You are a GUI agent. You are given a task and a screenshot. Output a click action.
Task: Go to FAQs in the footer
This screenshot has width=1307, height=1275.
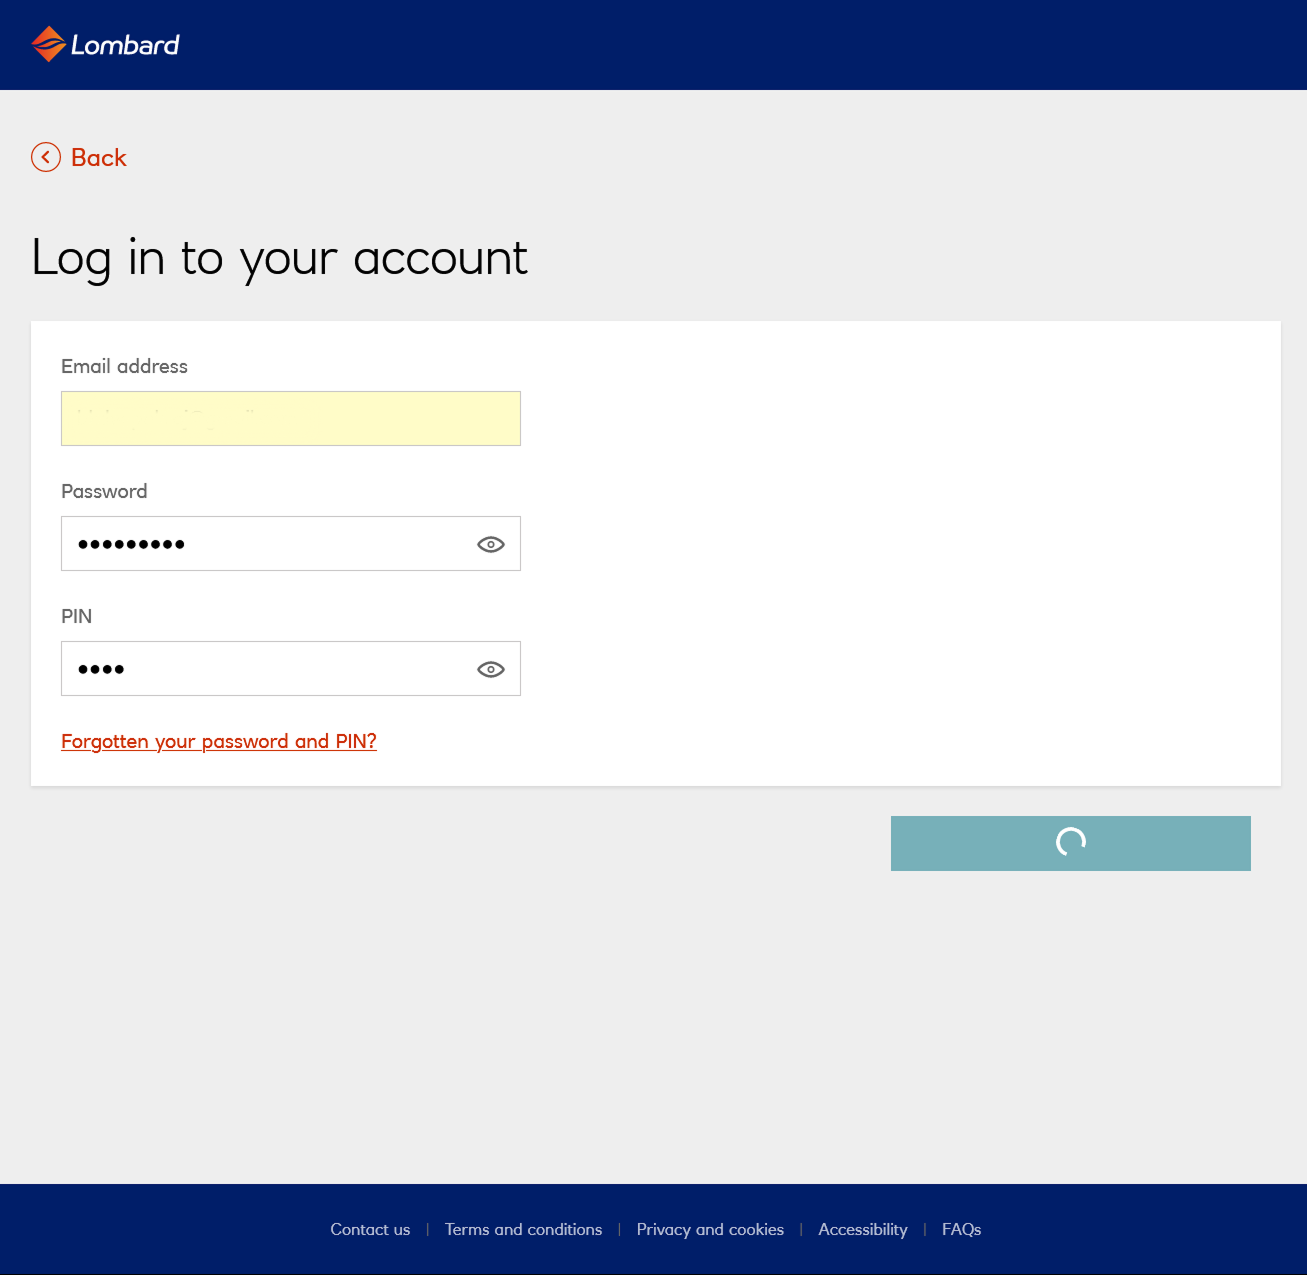pyautogui.click(x=961, y=1229)
